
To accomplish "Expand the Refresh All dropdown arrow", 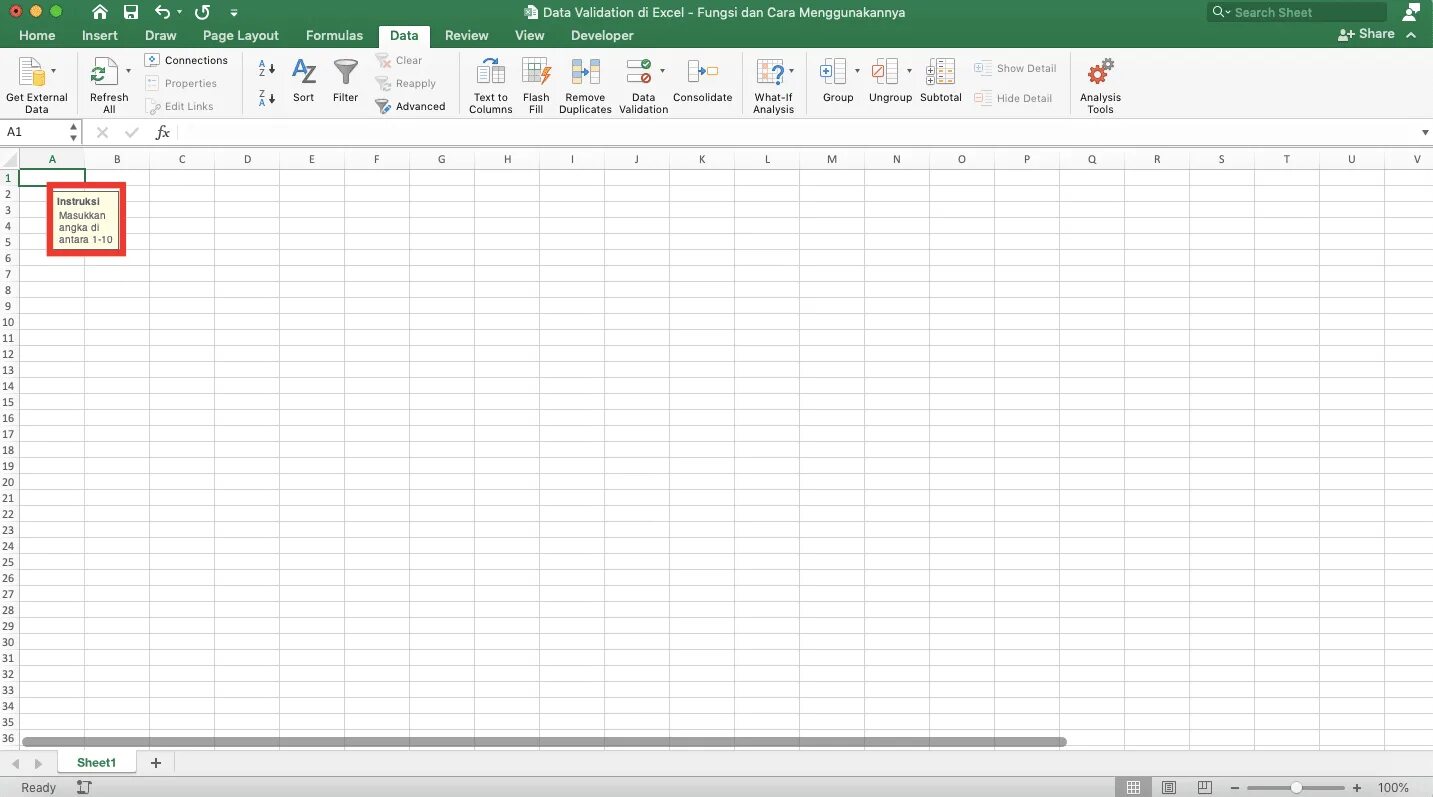I will pyautogui.click(x=128, y=72).
